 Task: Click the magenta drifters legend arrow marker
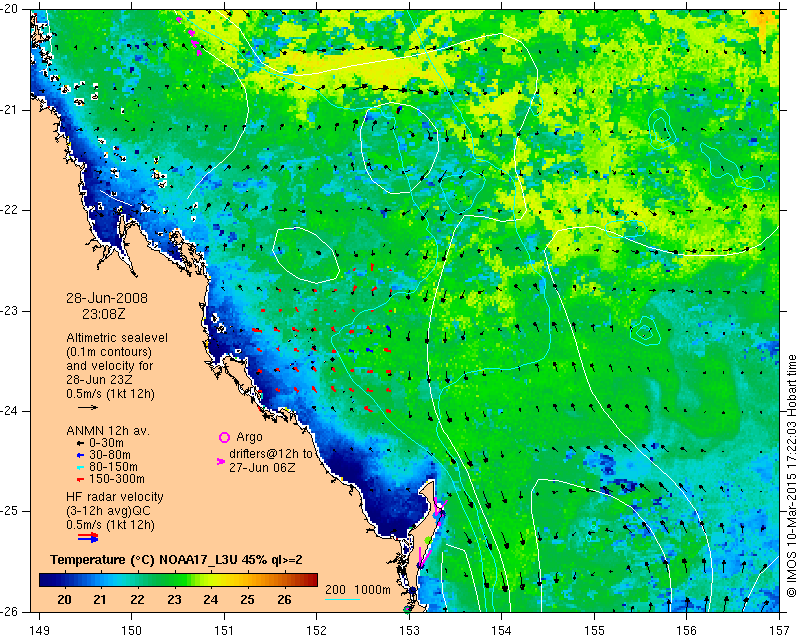tap(220, 461)
